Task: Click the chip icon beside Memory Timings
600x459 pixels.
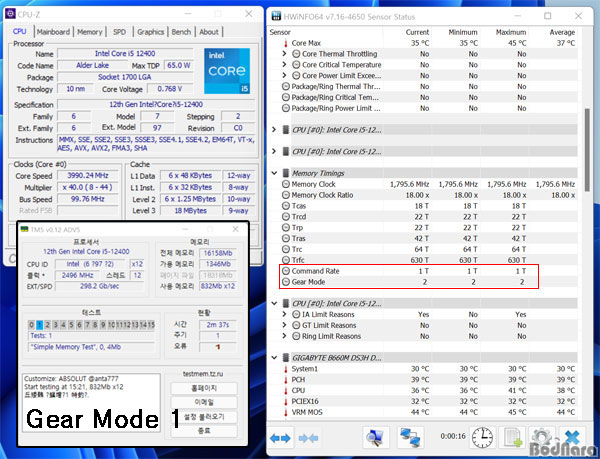Action: coord(285,173)
